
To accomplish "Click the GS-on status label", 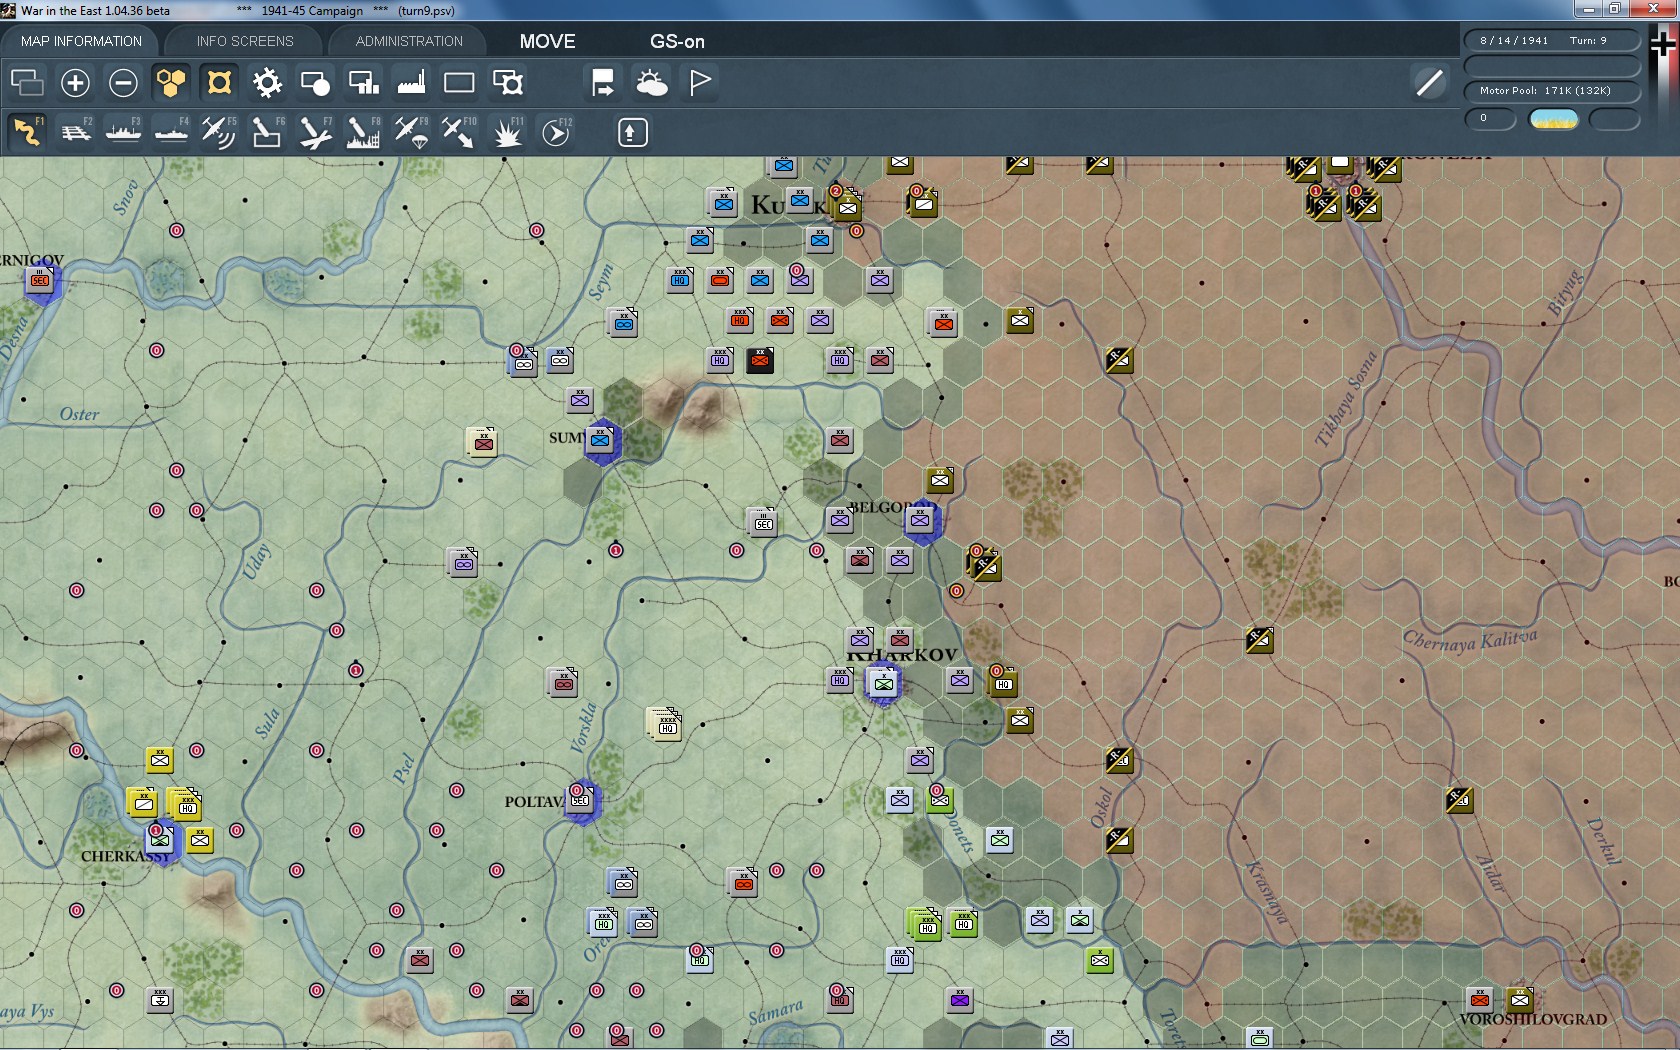I will (x=677, y=41).
